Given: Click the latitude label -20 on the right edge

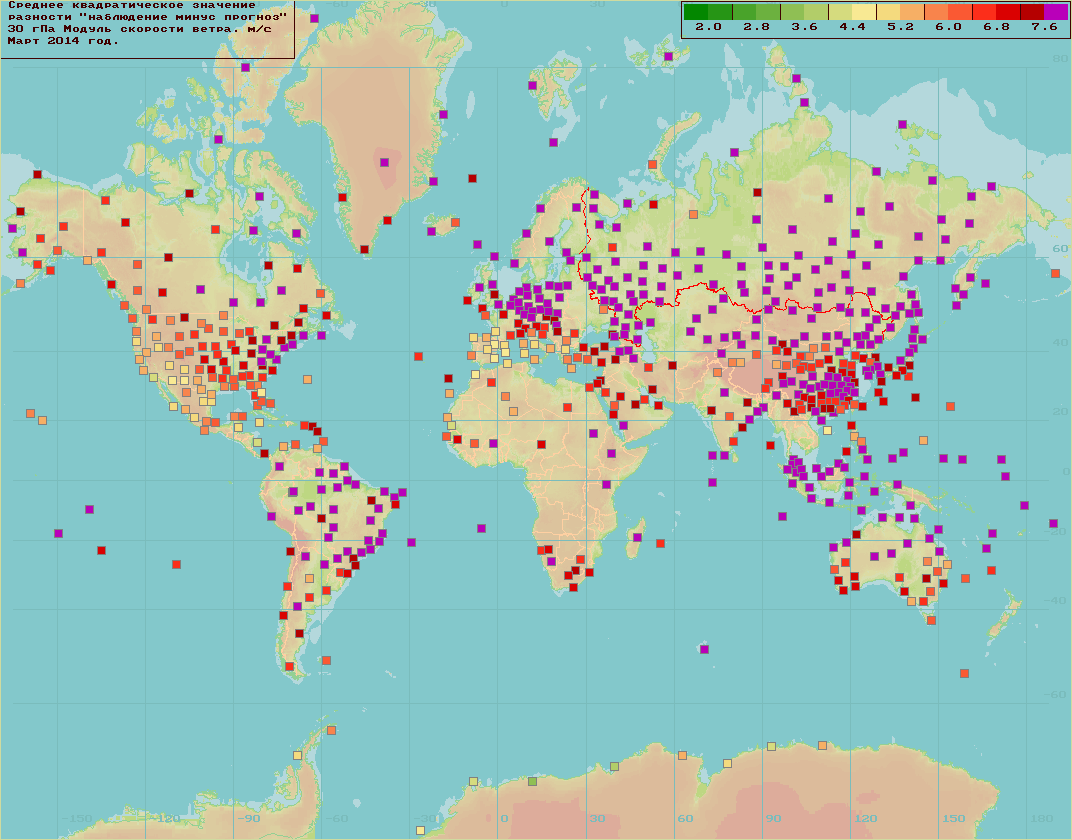Looking at the screenshot, I should pyautogui.click(x=1058, y=532).
